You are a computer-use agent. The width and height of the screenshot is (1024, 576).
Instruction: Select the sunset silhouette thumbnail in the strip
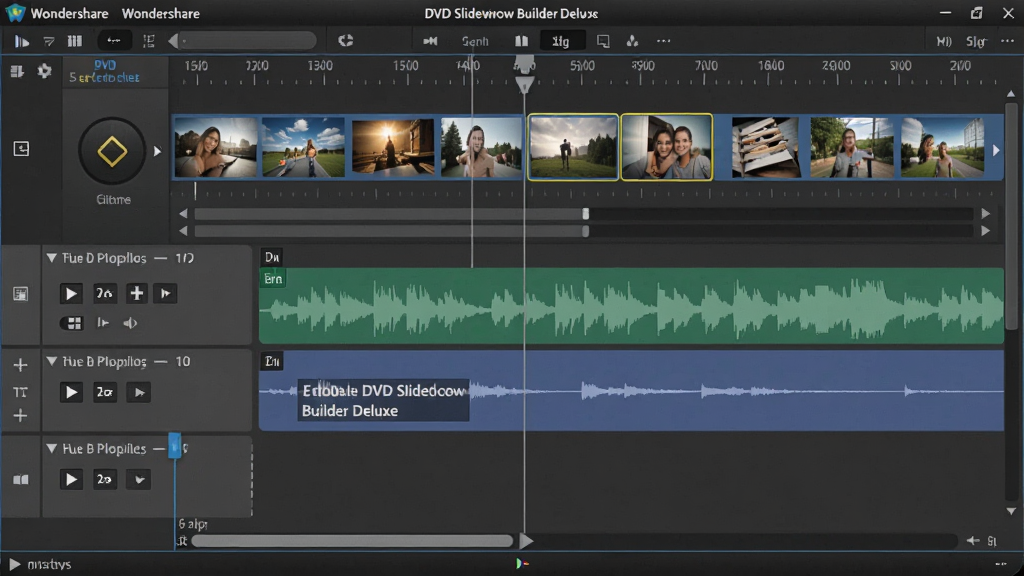click(x=392, y=147)
